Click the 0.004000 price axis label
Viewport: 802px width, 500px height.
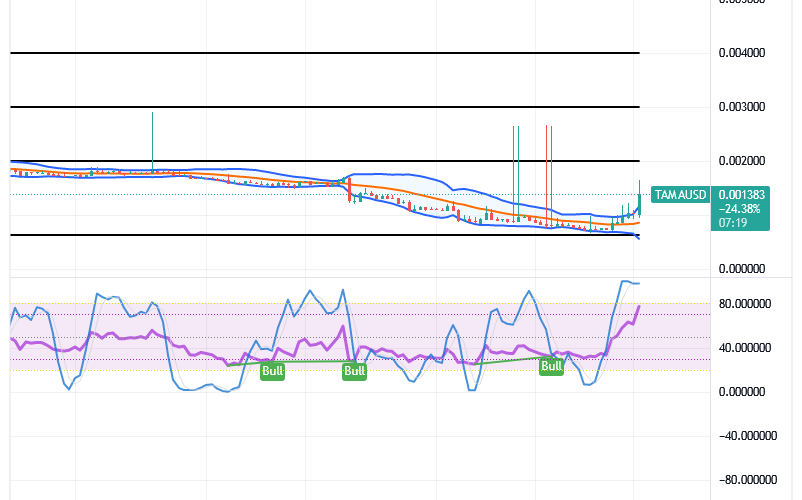(742, 53)
